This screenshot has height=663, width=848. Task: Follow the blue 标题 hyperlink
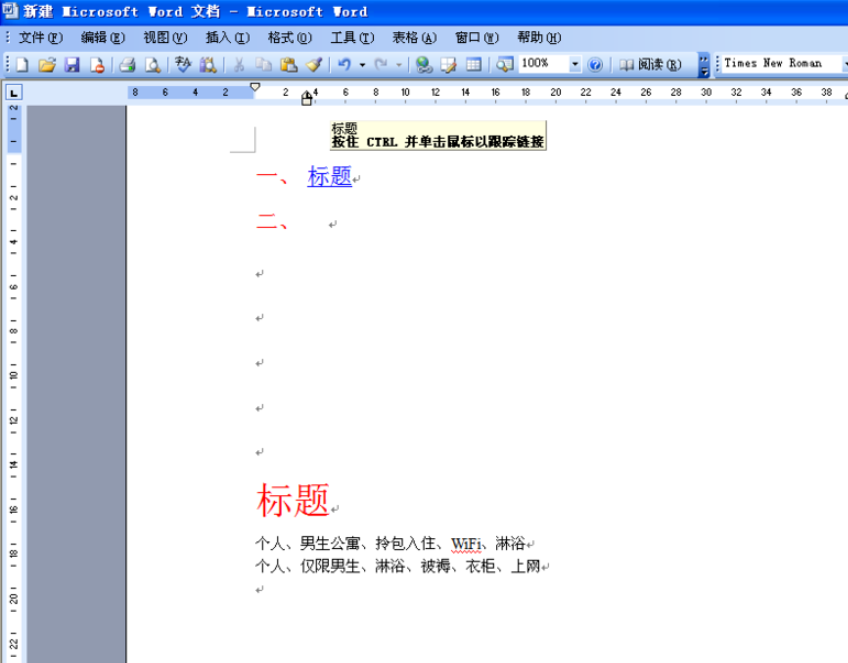click(329, 177)
